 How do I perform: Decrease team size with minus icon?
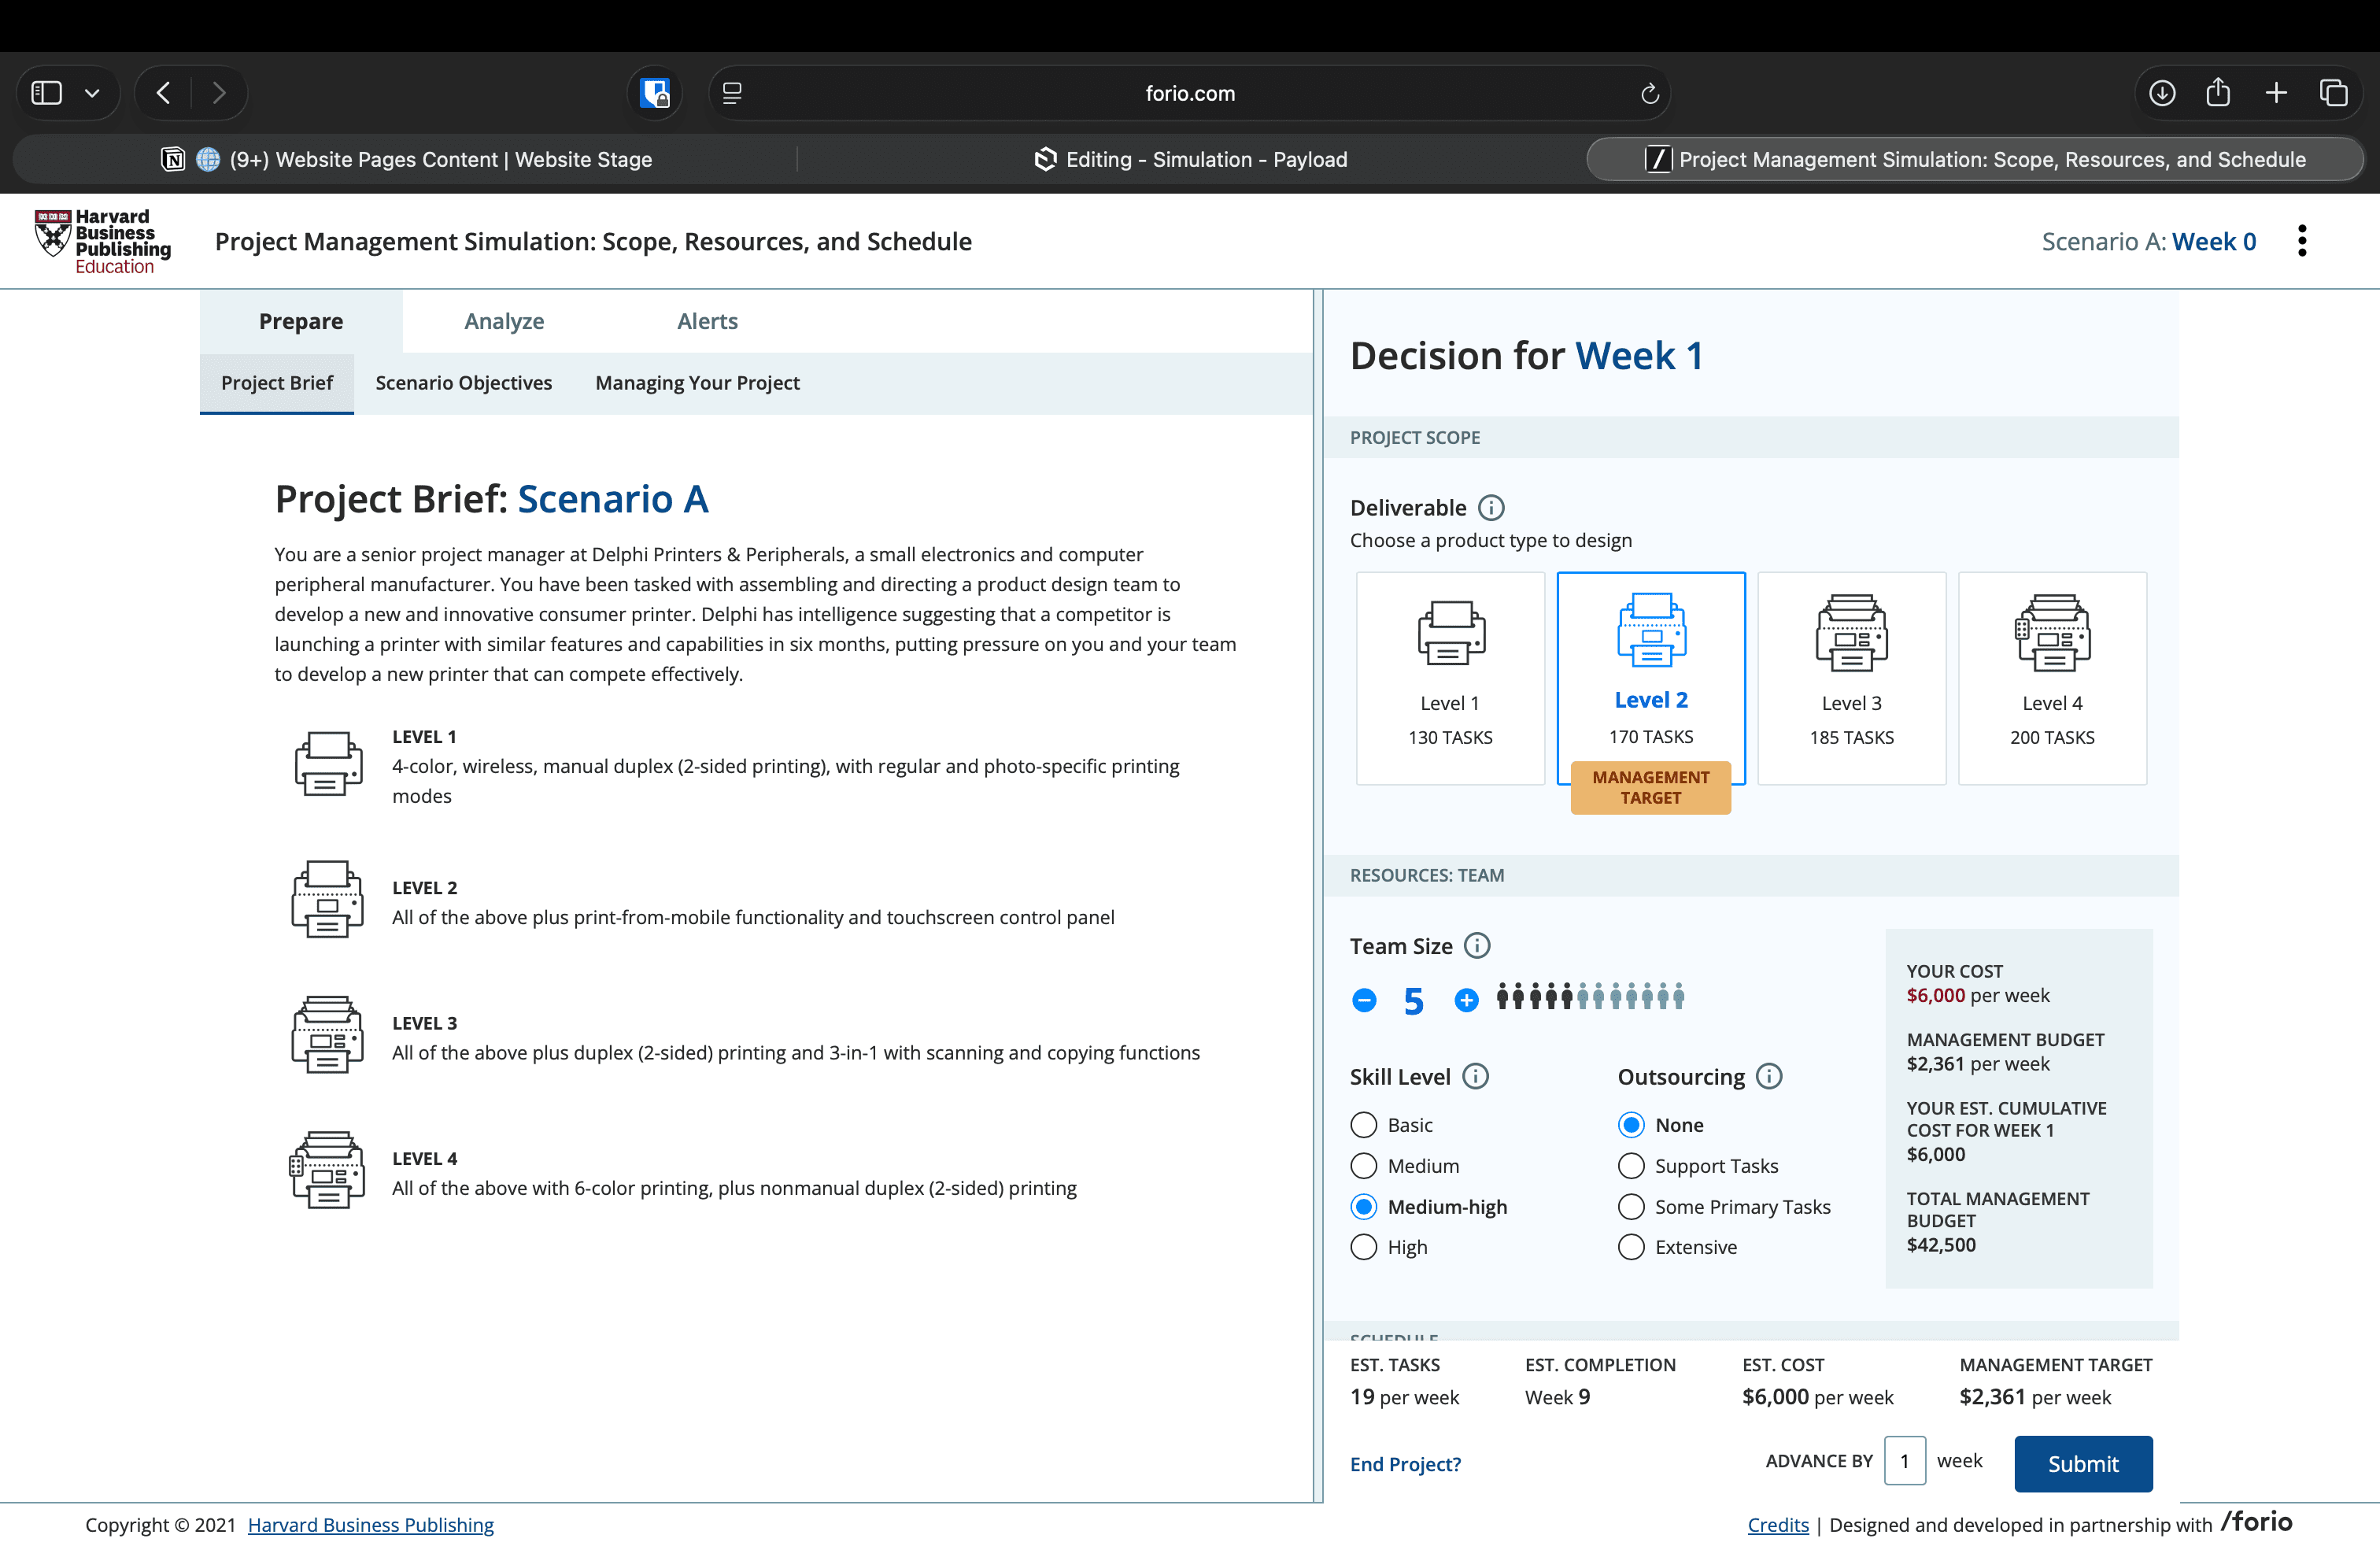1364,1000
